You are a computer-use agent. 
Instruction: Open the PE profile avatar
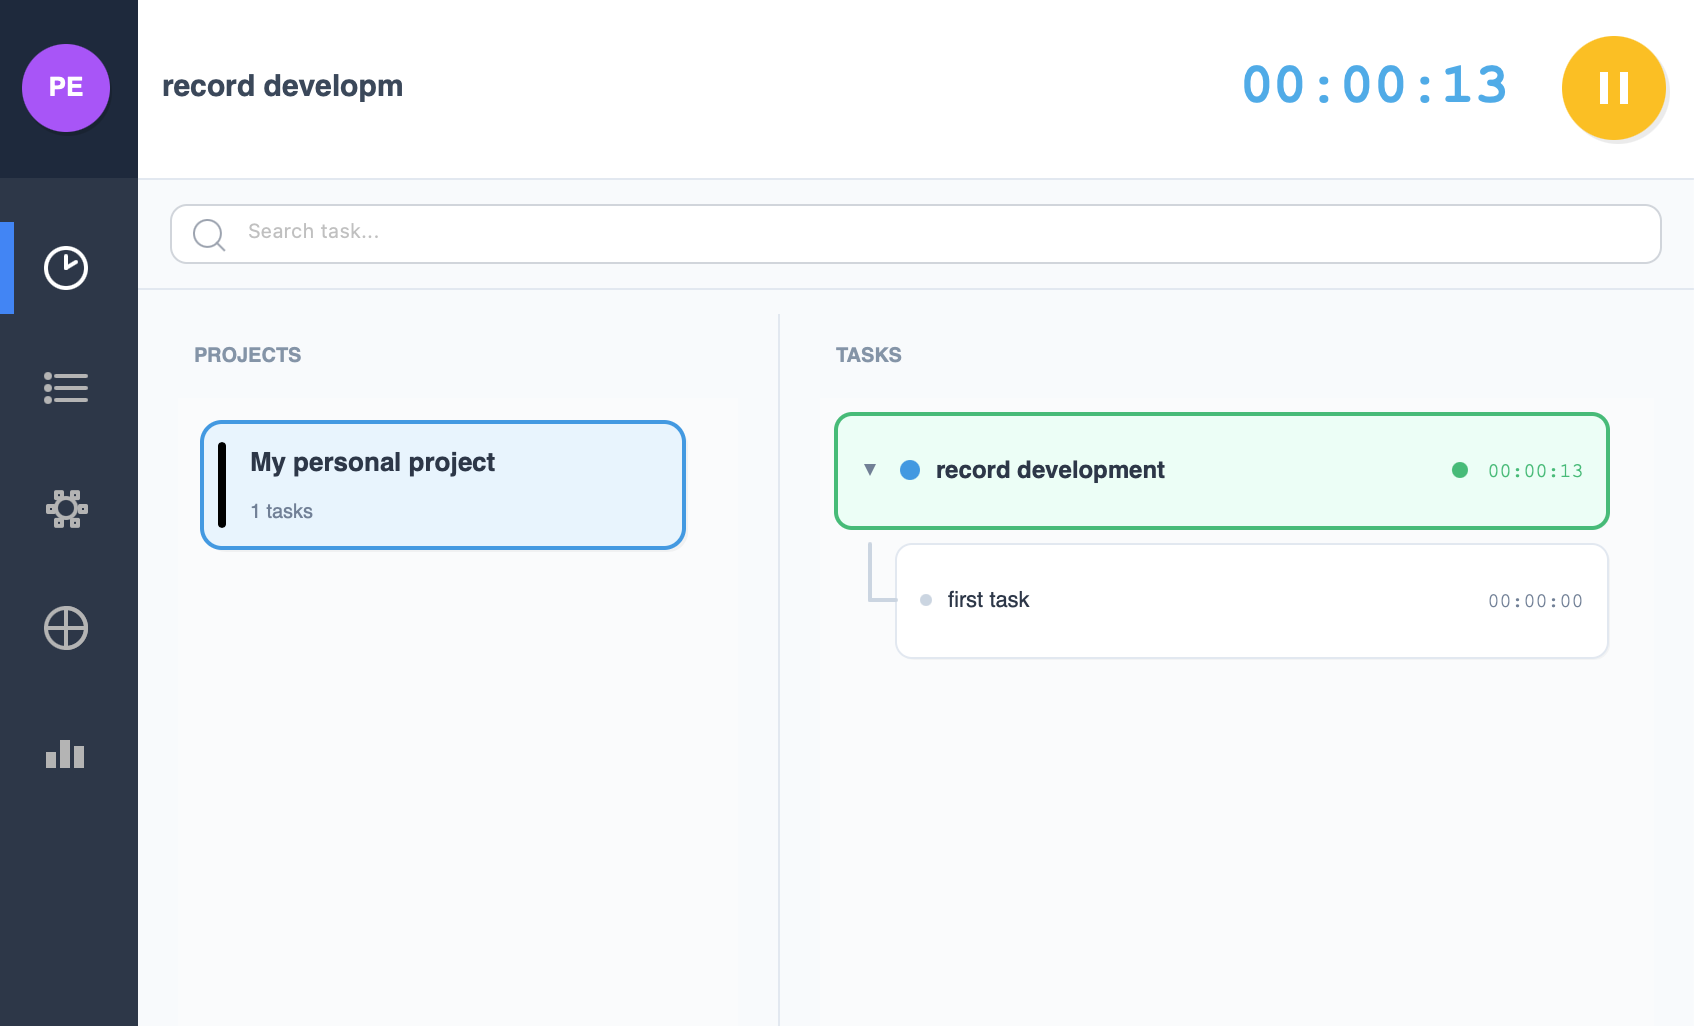pos(66,87)
